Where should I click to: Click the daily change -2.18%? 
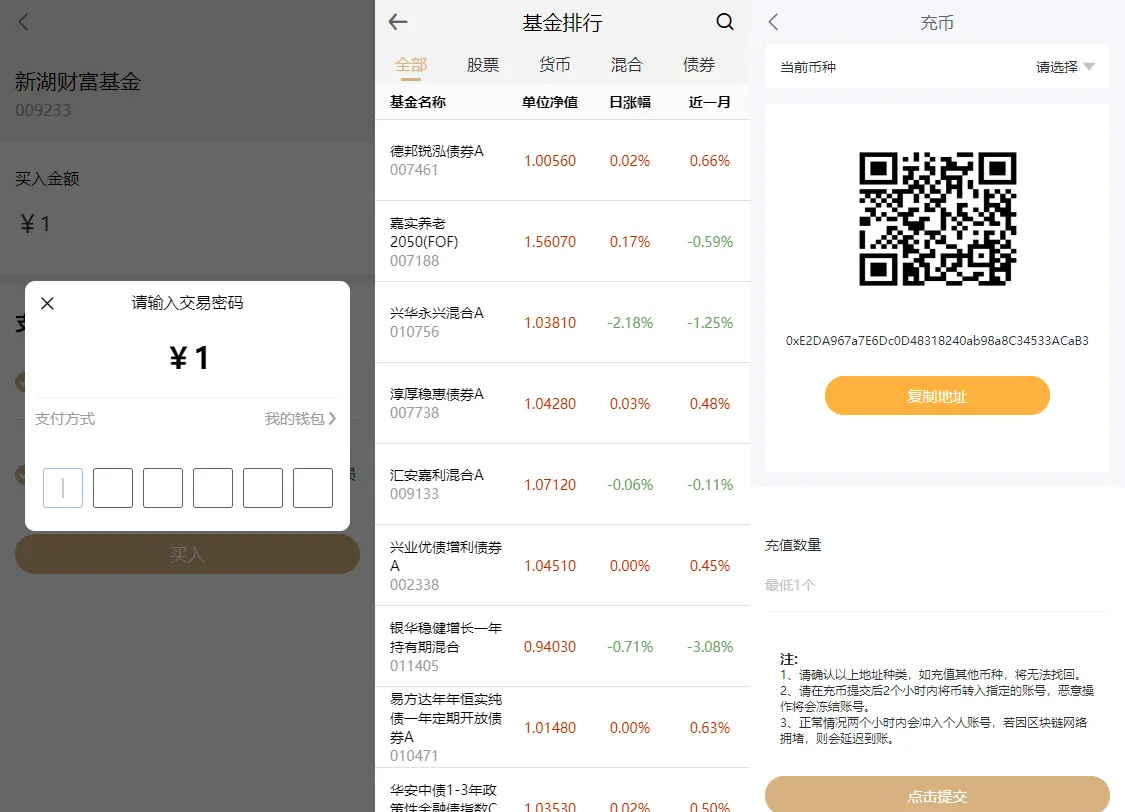click(630, 323)
